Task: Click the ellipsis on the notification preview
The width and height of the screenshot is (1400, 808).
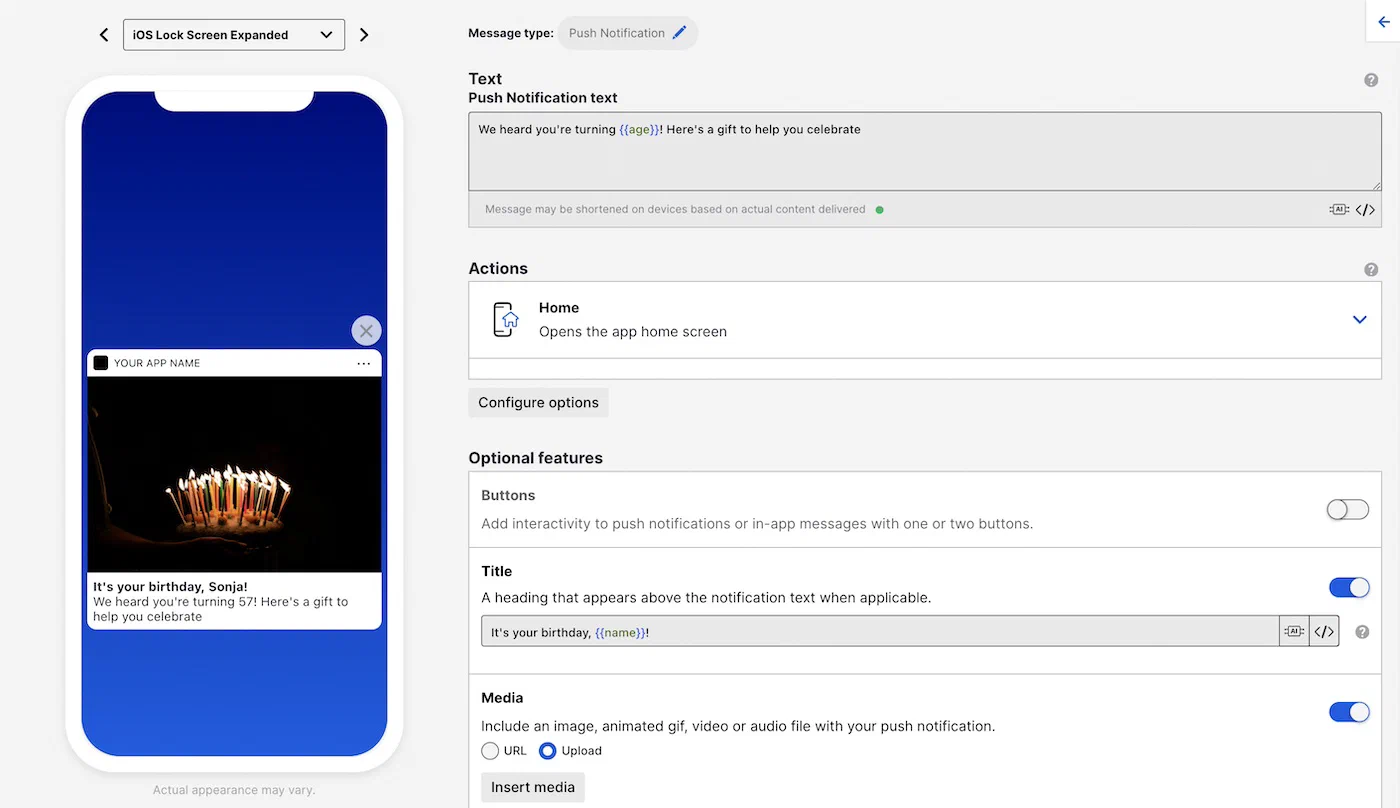Action: point(363,363)
